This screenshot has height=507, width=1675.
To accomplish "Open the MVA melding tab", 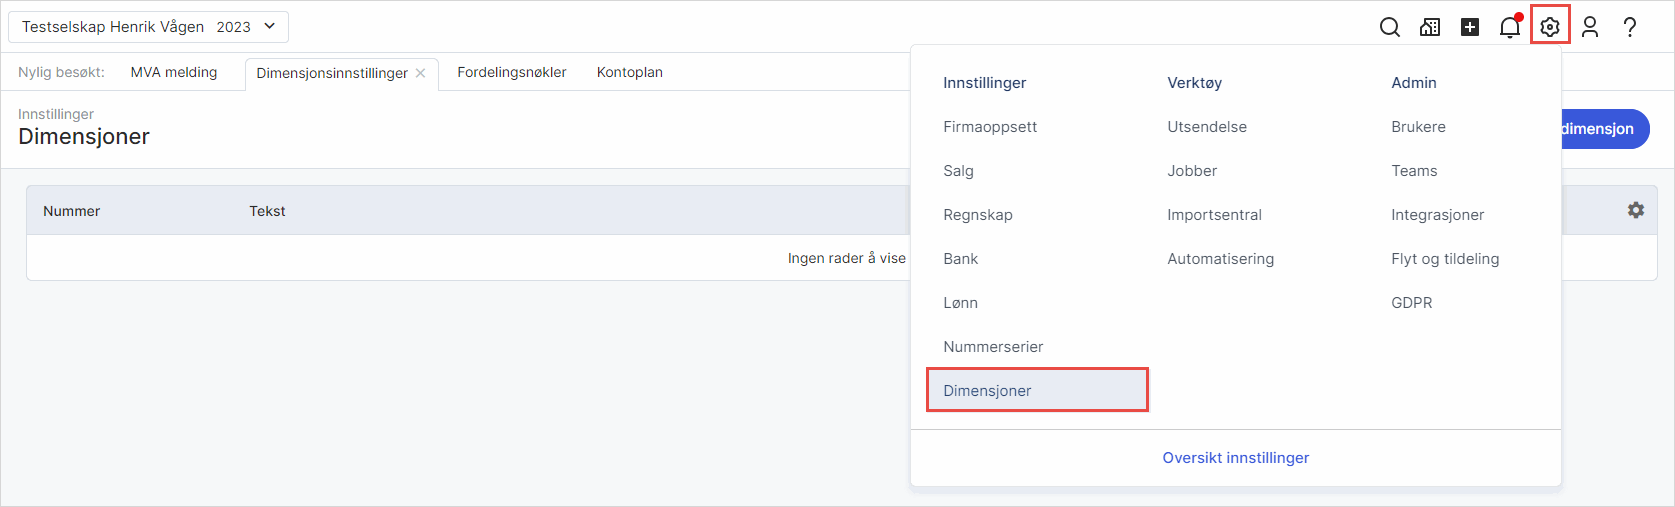I will pos(174,72).
